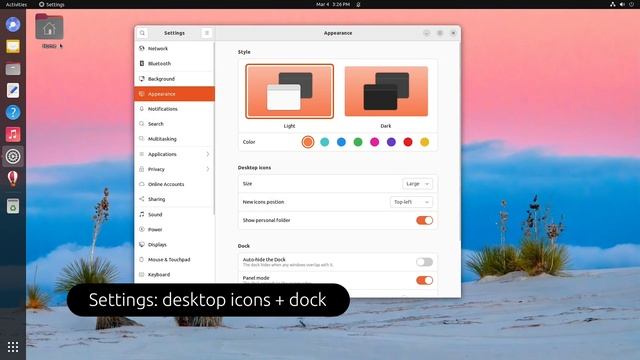Image resolution: width=640 pixels, height=360 pixels.
Task: Choose the orange accent color
Action: 308,142
